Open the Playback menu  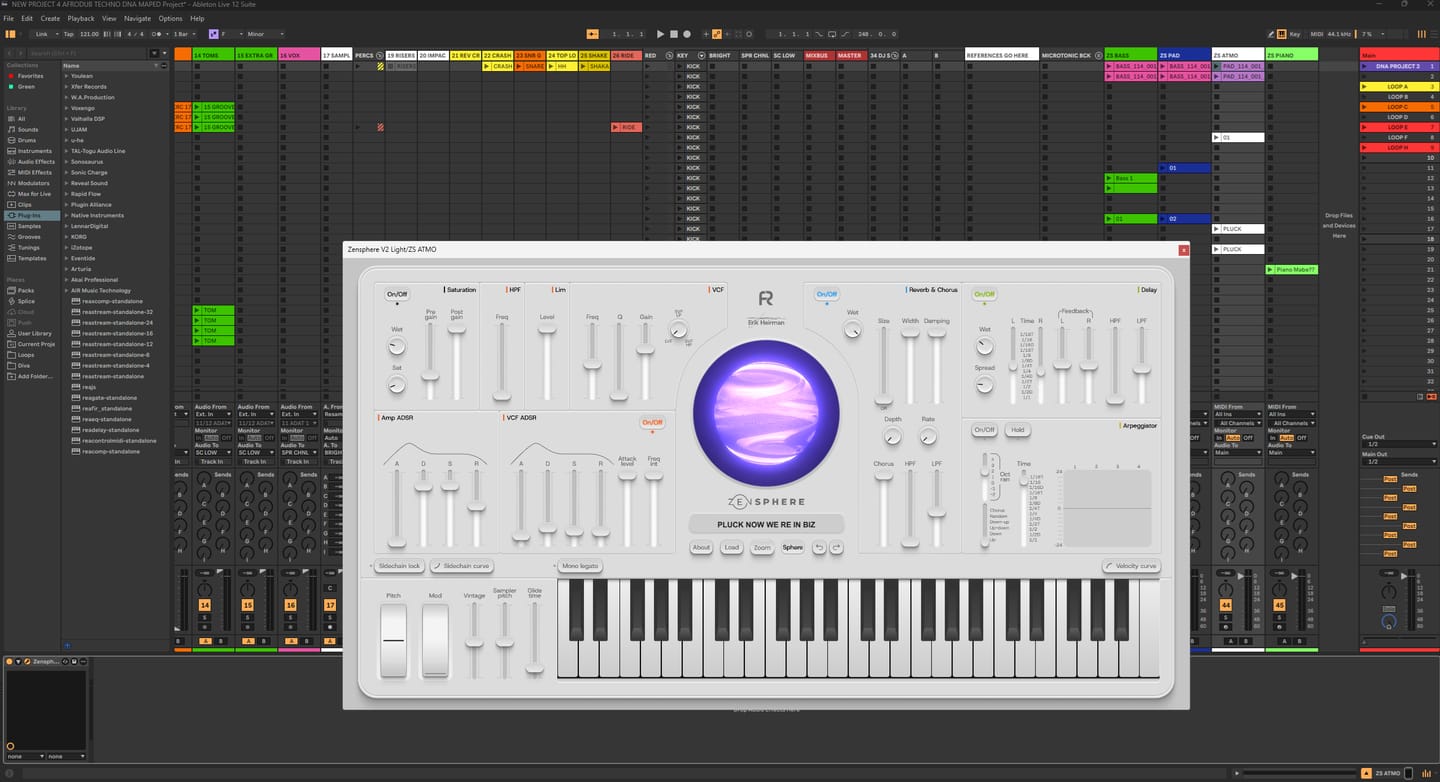[x=81, y=18]
